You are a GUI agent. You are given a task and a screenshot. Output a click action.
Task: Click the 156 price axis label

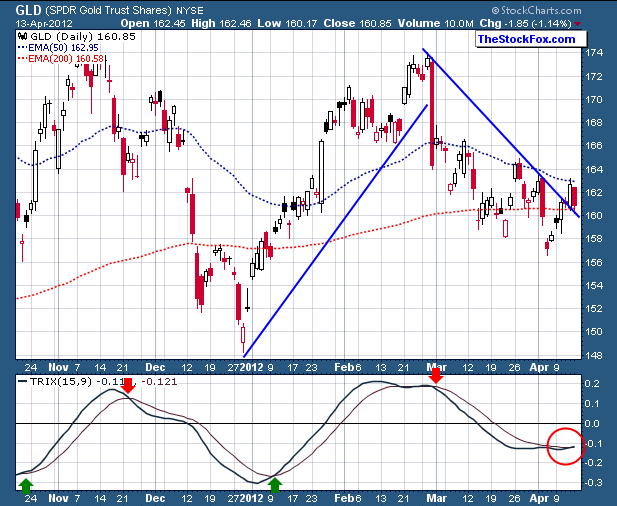coord(595,262)
